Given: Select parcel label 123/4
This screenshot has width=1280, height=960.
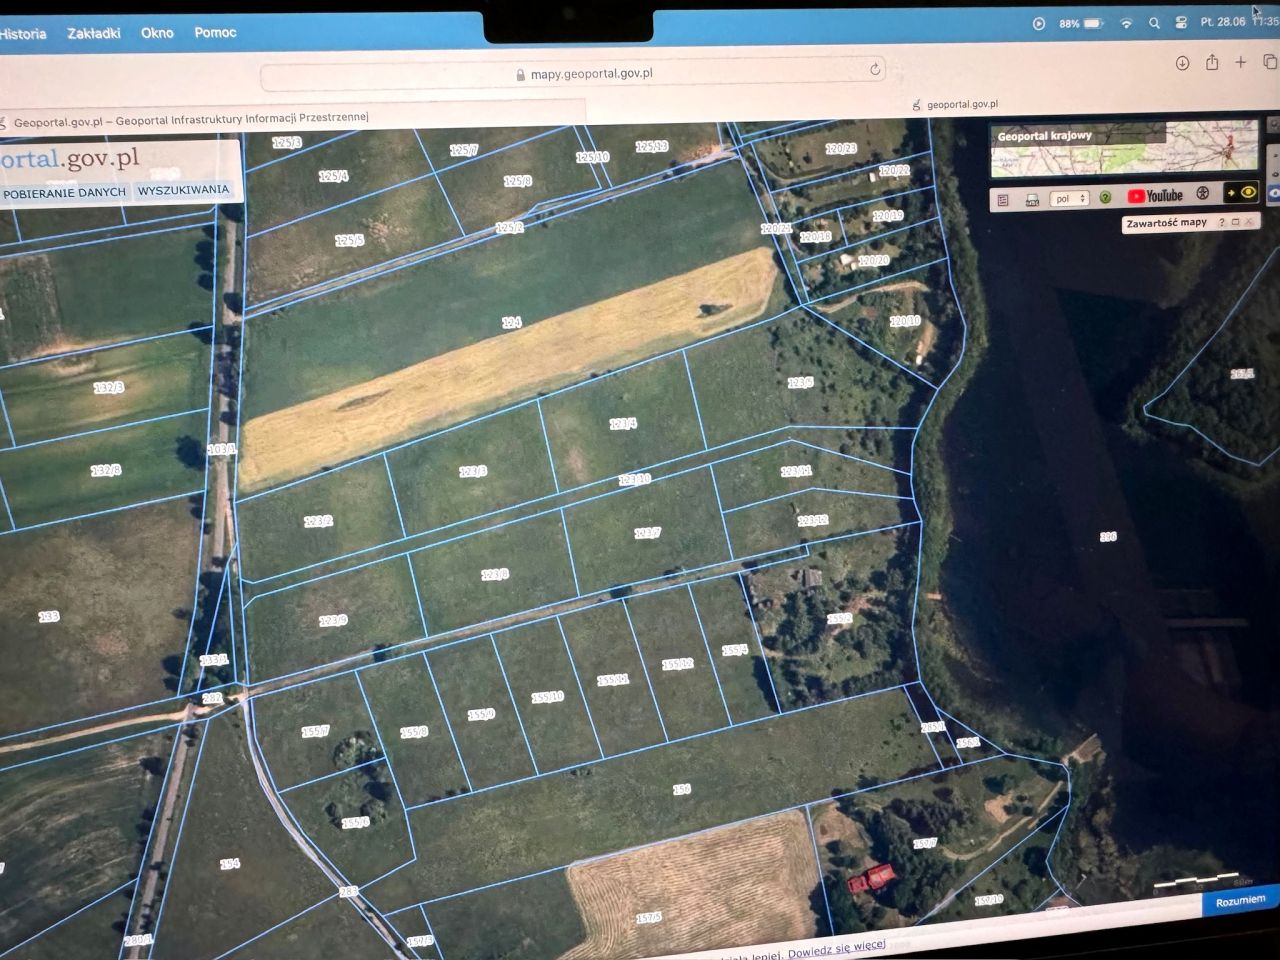Looking at the screenshot, I should pos(623,424).
